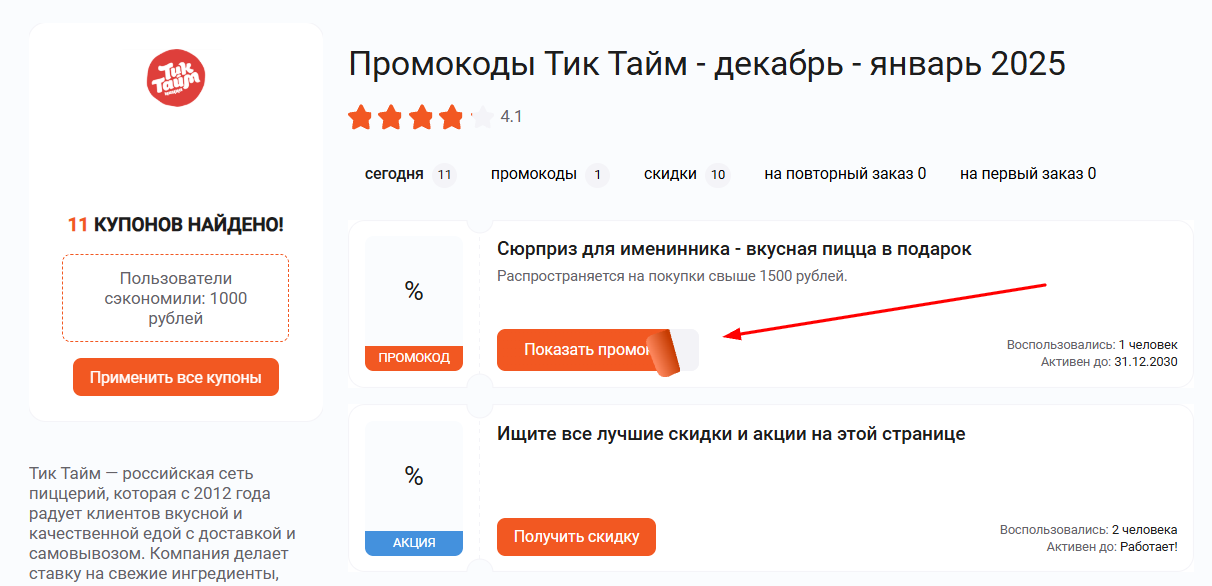Select the first star in the rating
1212x586 pixels.
(x=361, y=117)
